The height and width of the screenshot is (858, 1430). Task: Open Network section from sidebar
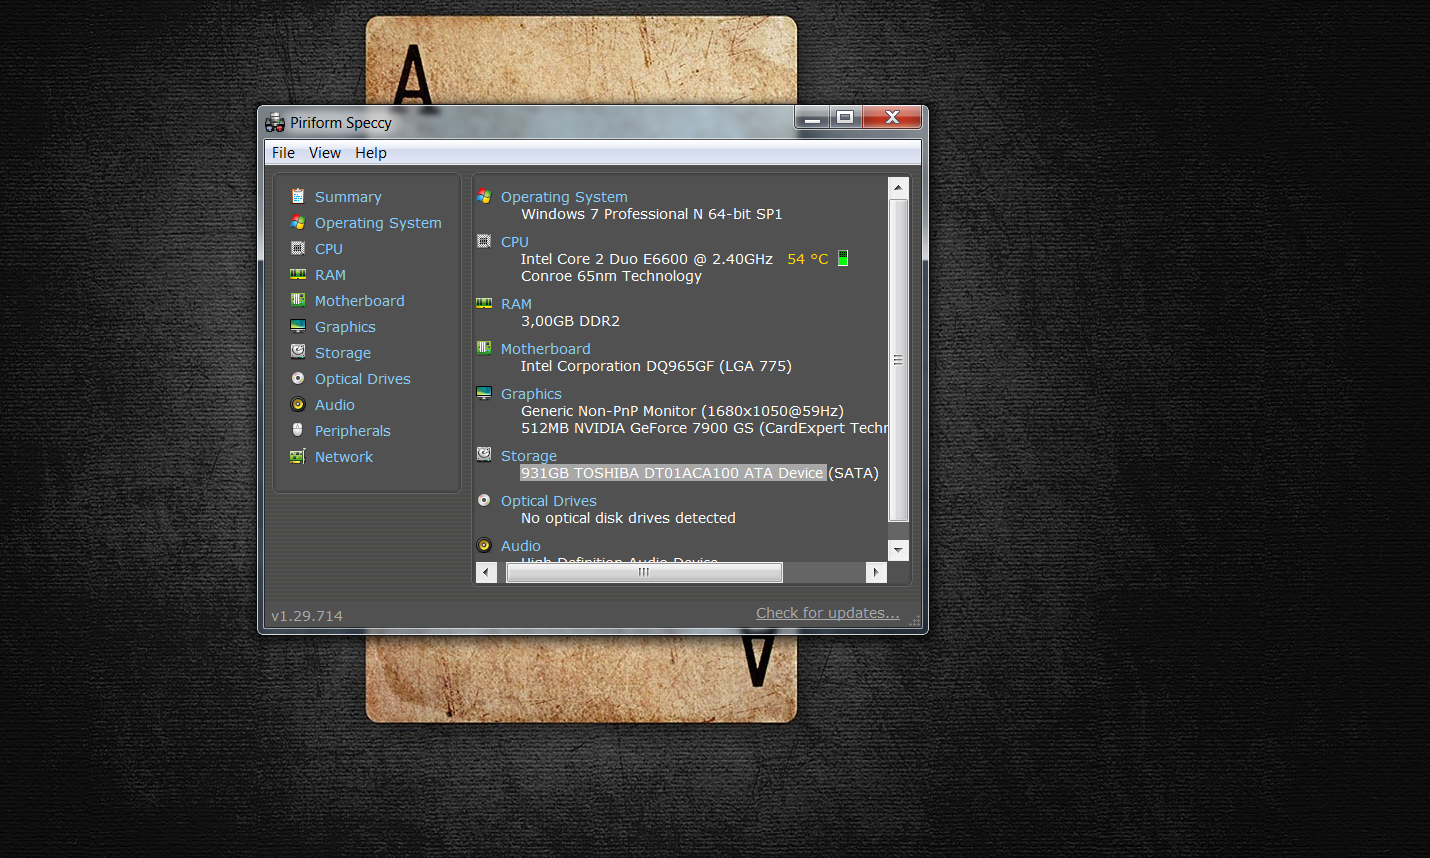344,457
